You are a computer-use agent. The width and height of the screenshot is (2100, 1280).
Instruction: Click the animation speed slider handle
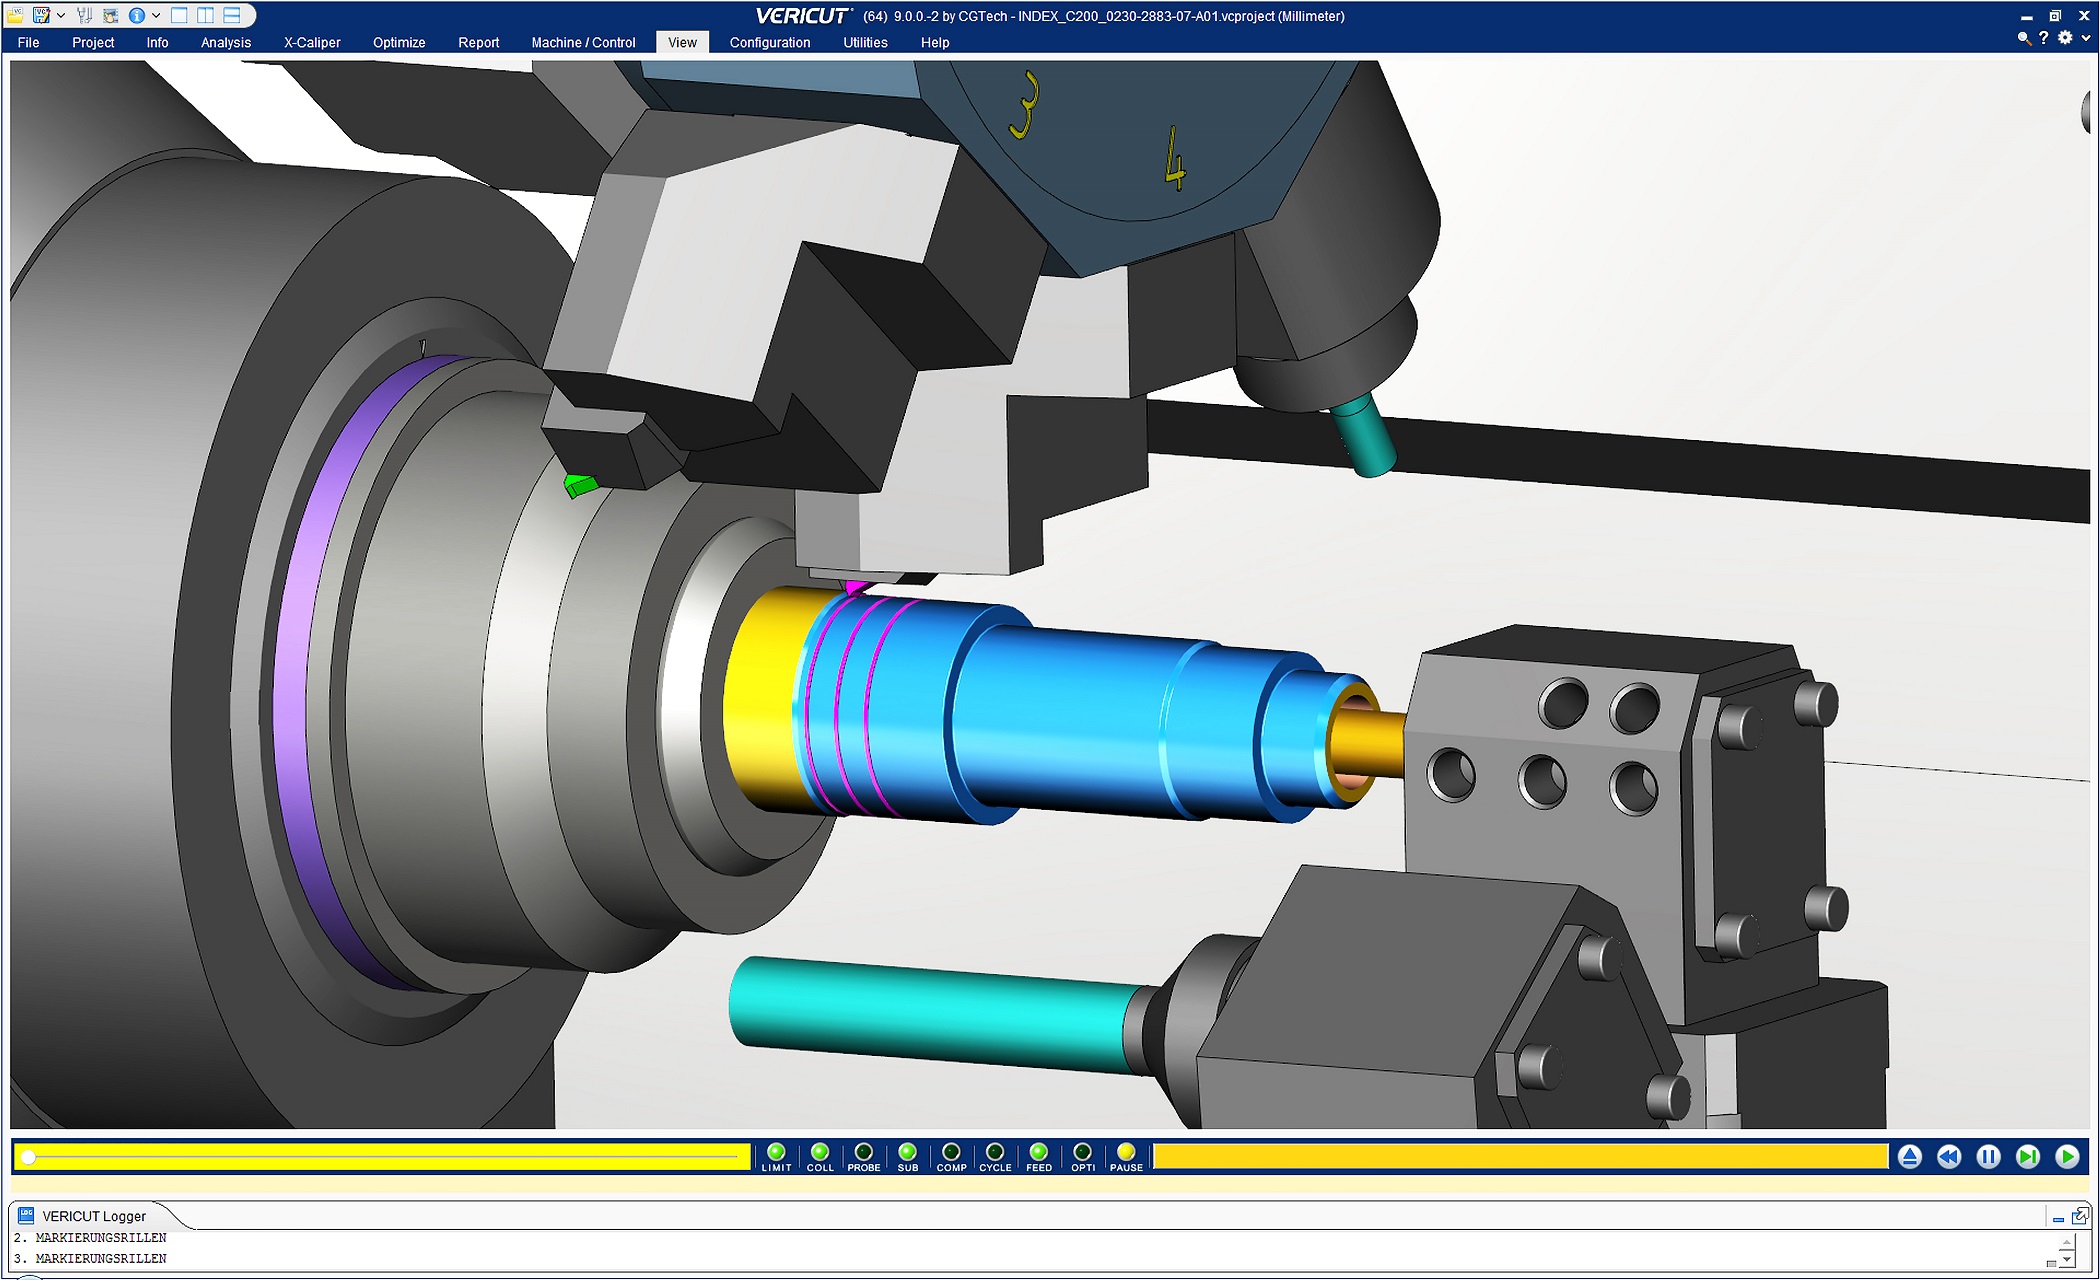pos(29,1157)
